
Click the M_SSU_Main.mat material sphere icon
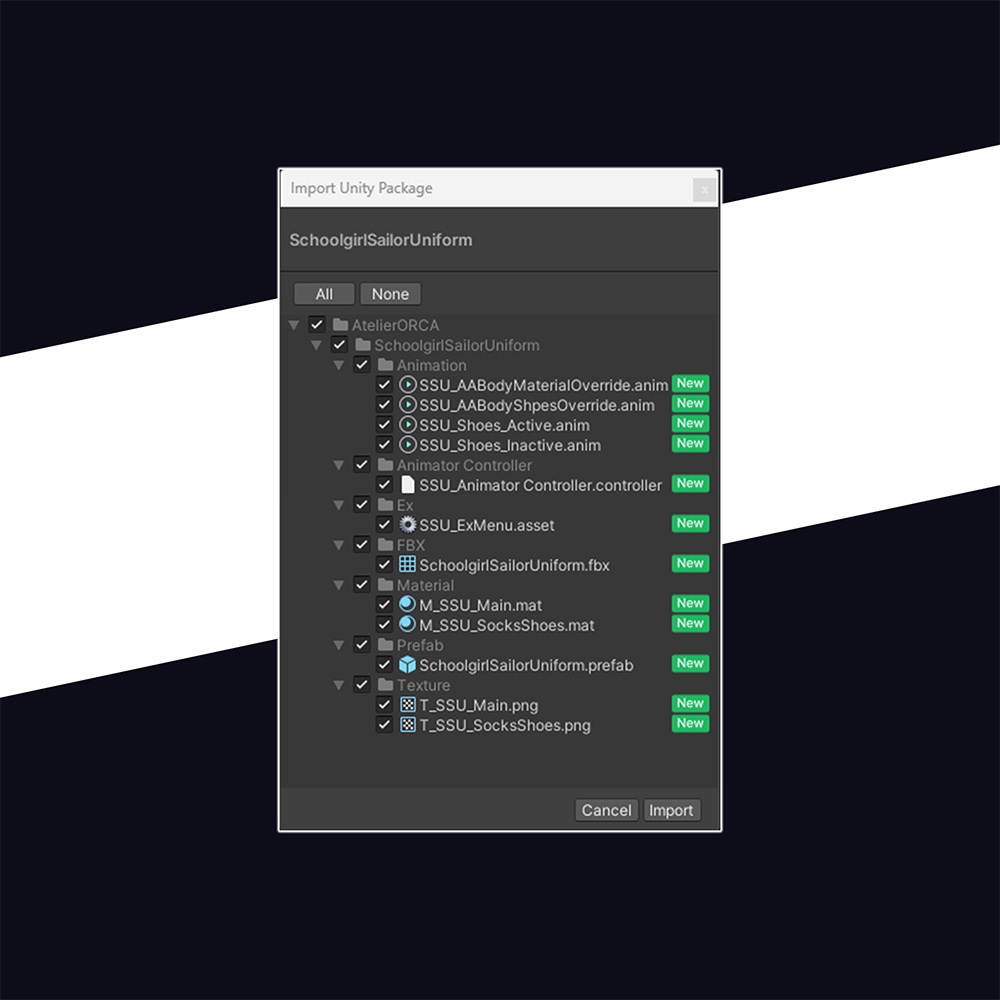point(408,604)
